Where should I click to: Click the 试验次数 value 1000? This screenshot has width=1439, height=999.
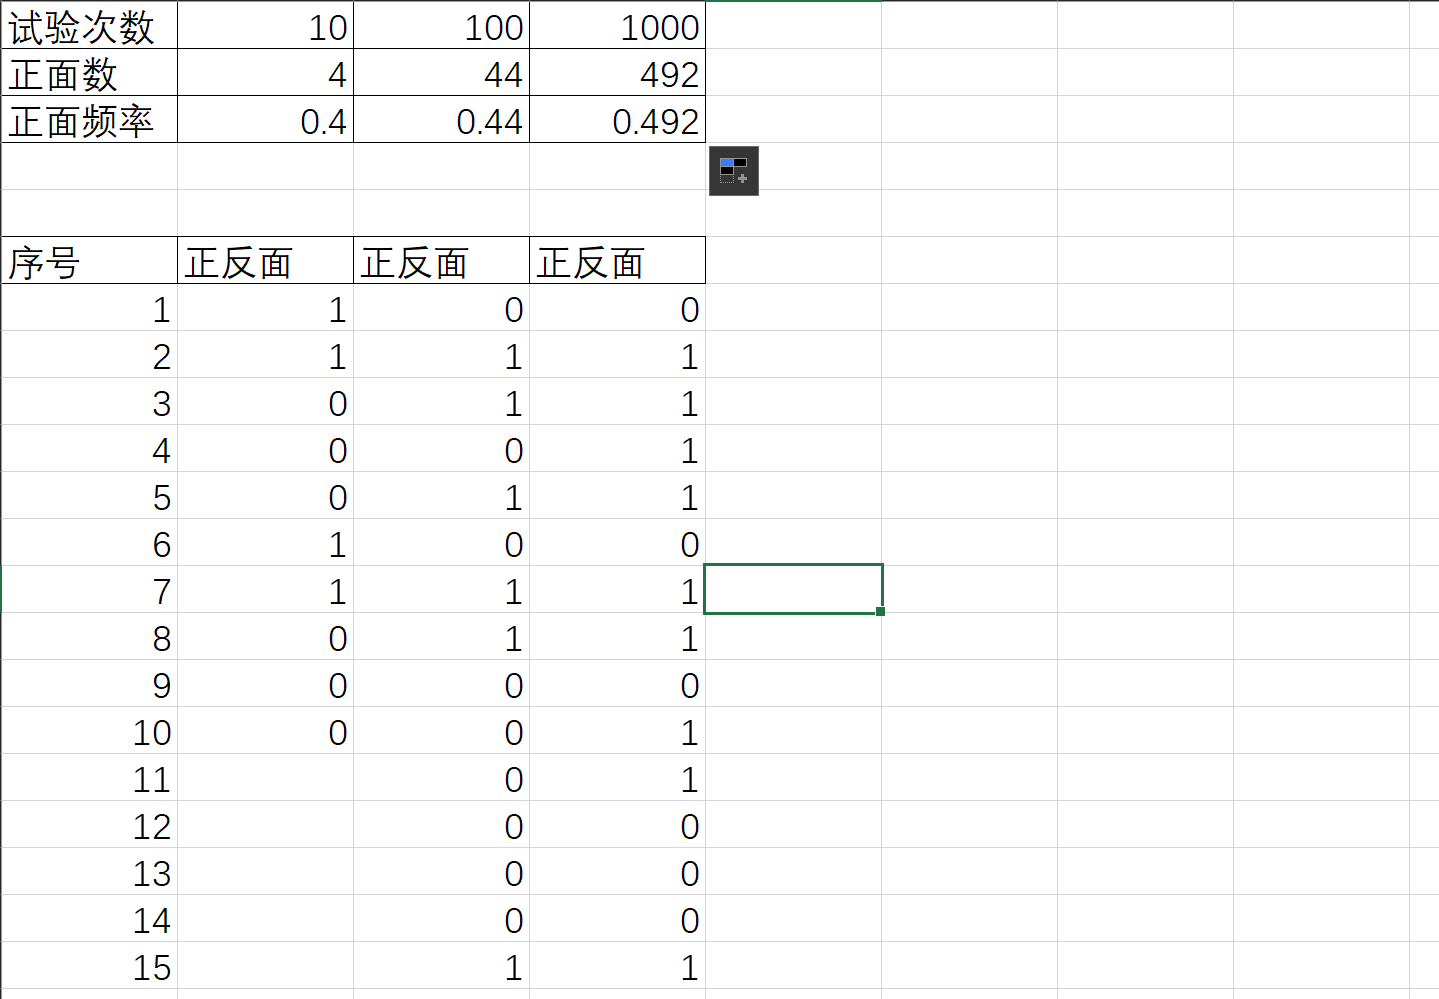(618, 25)
